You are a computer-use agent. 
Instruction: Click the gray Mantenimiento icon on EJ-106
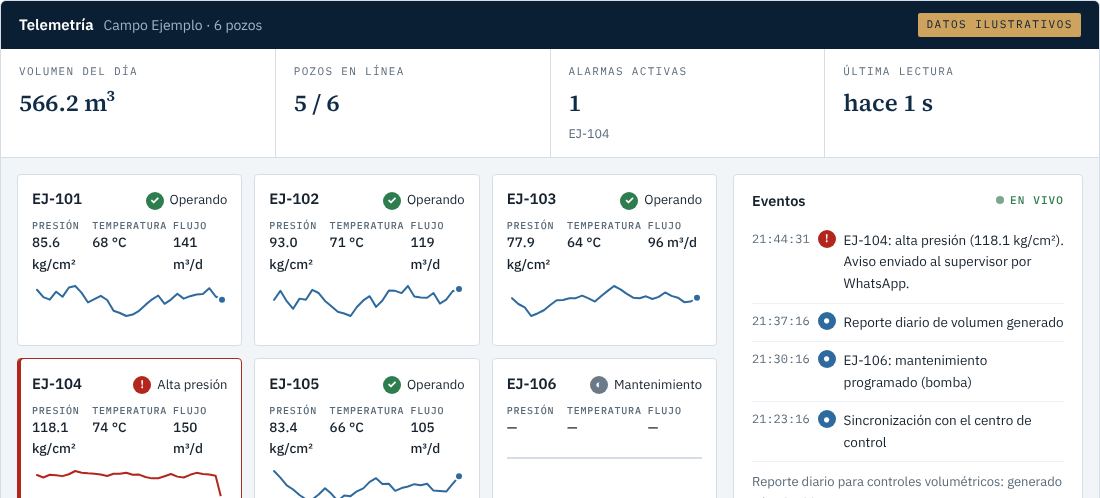[598, 385]
